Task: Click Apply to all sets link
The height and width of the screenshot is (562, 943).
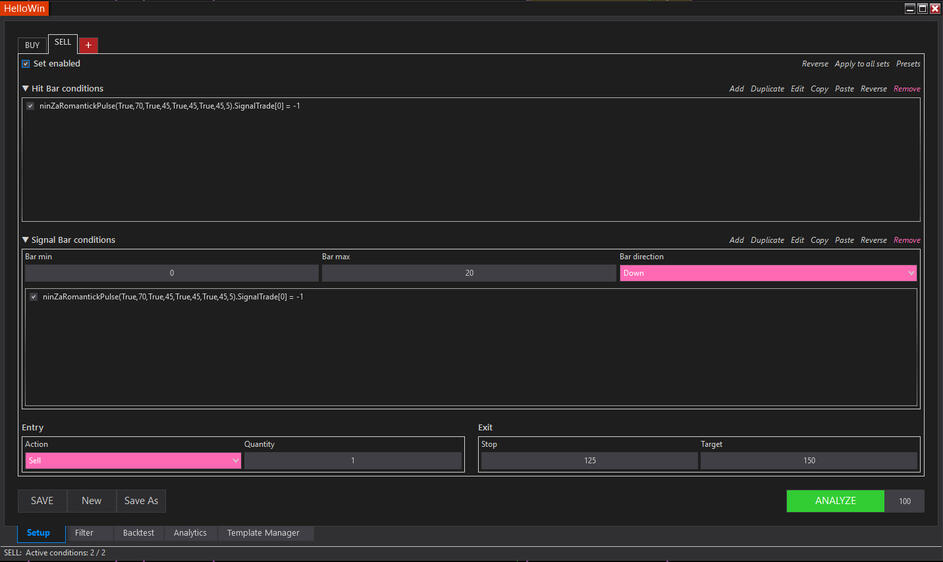Action: [x=861, y=64]
